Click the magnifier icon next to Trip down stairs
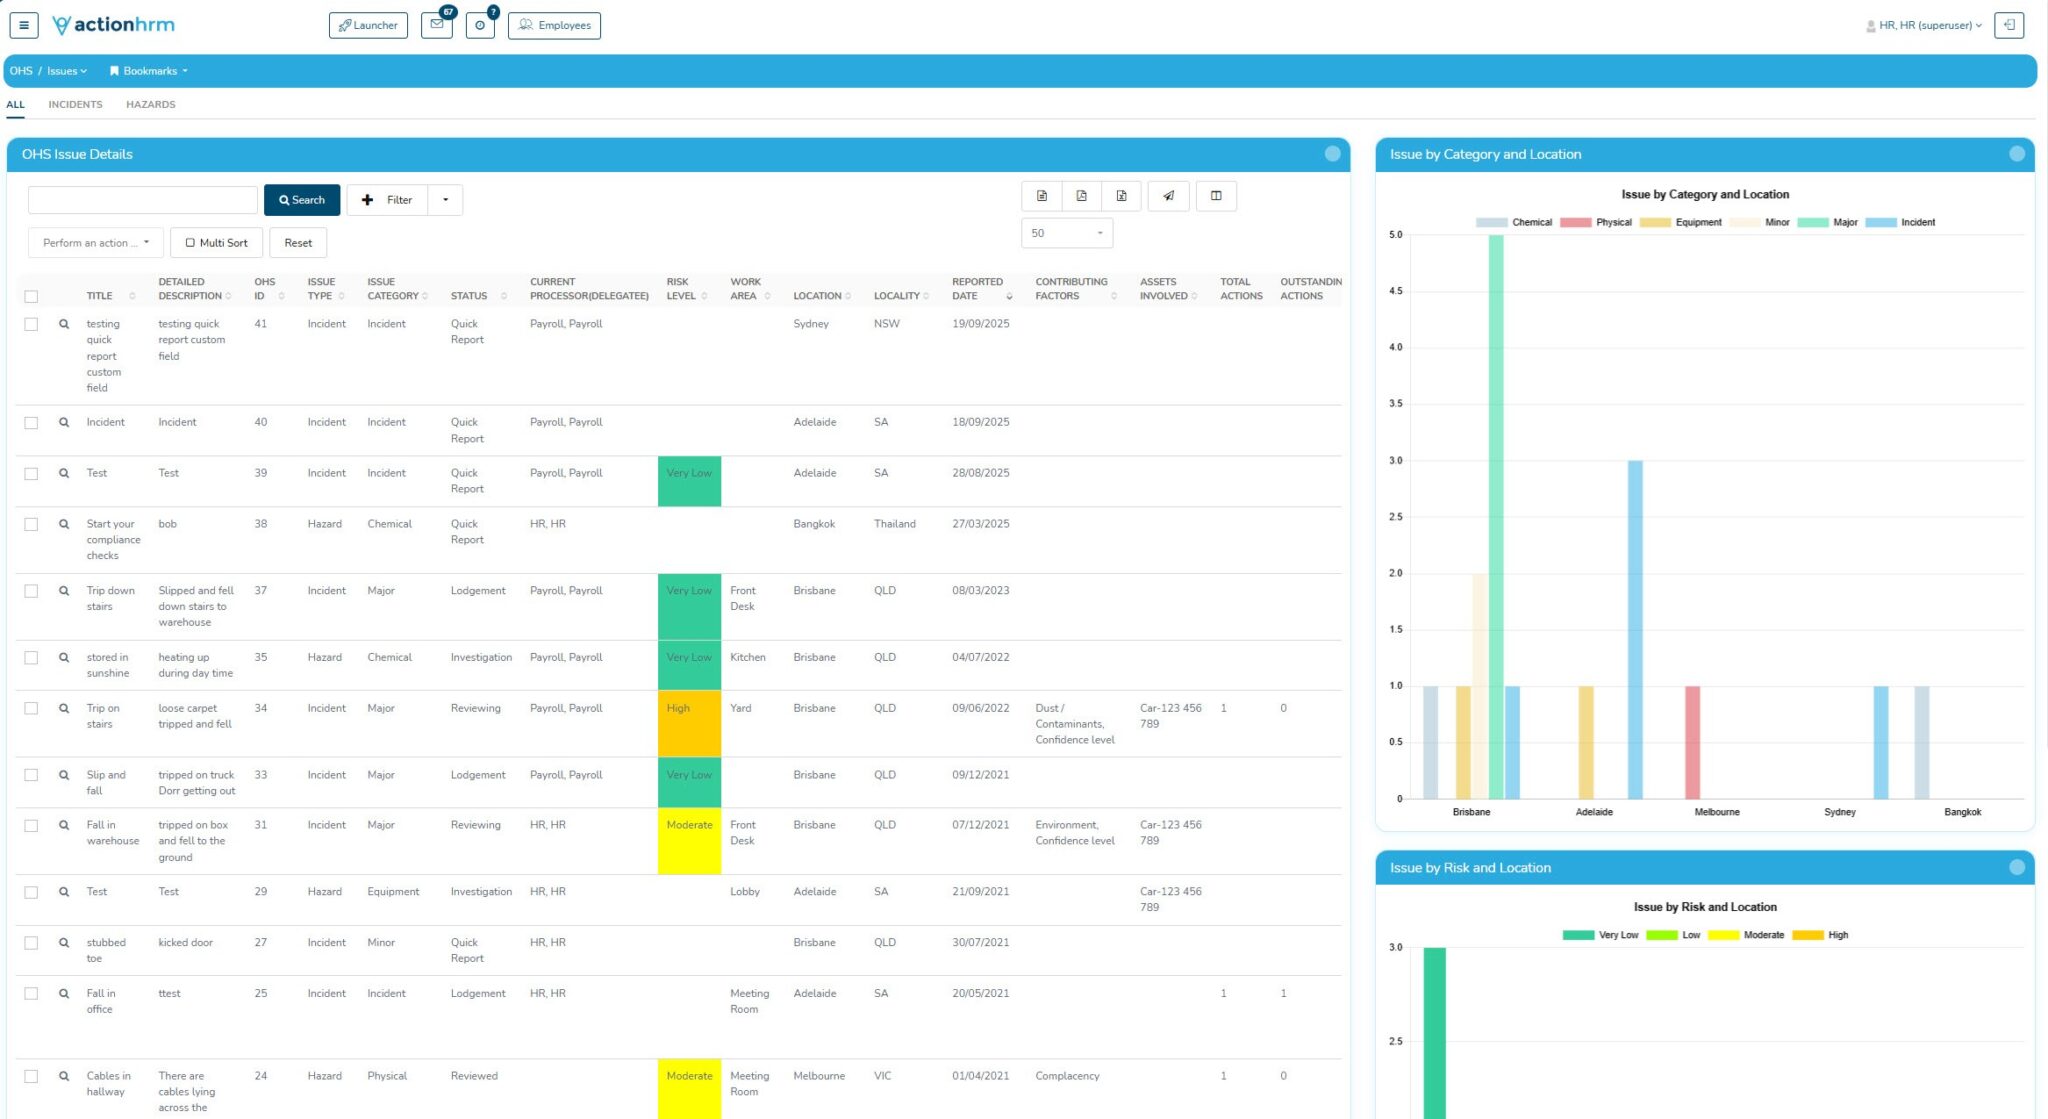2048x1119 pixels. pyautogui.click(x=62, y=591)
